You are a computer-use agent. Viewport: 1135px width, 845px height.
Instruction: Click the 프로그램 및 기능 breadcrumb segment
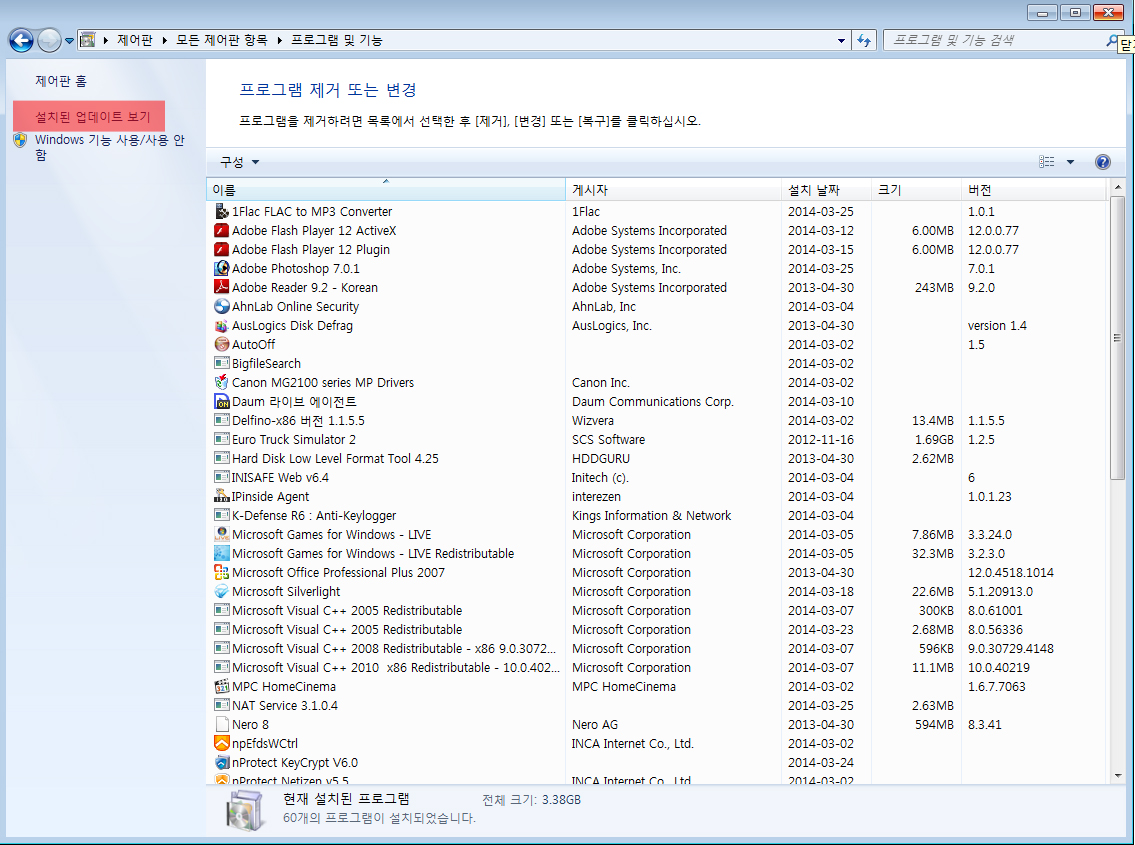[x=337, y=41]
